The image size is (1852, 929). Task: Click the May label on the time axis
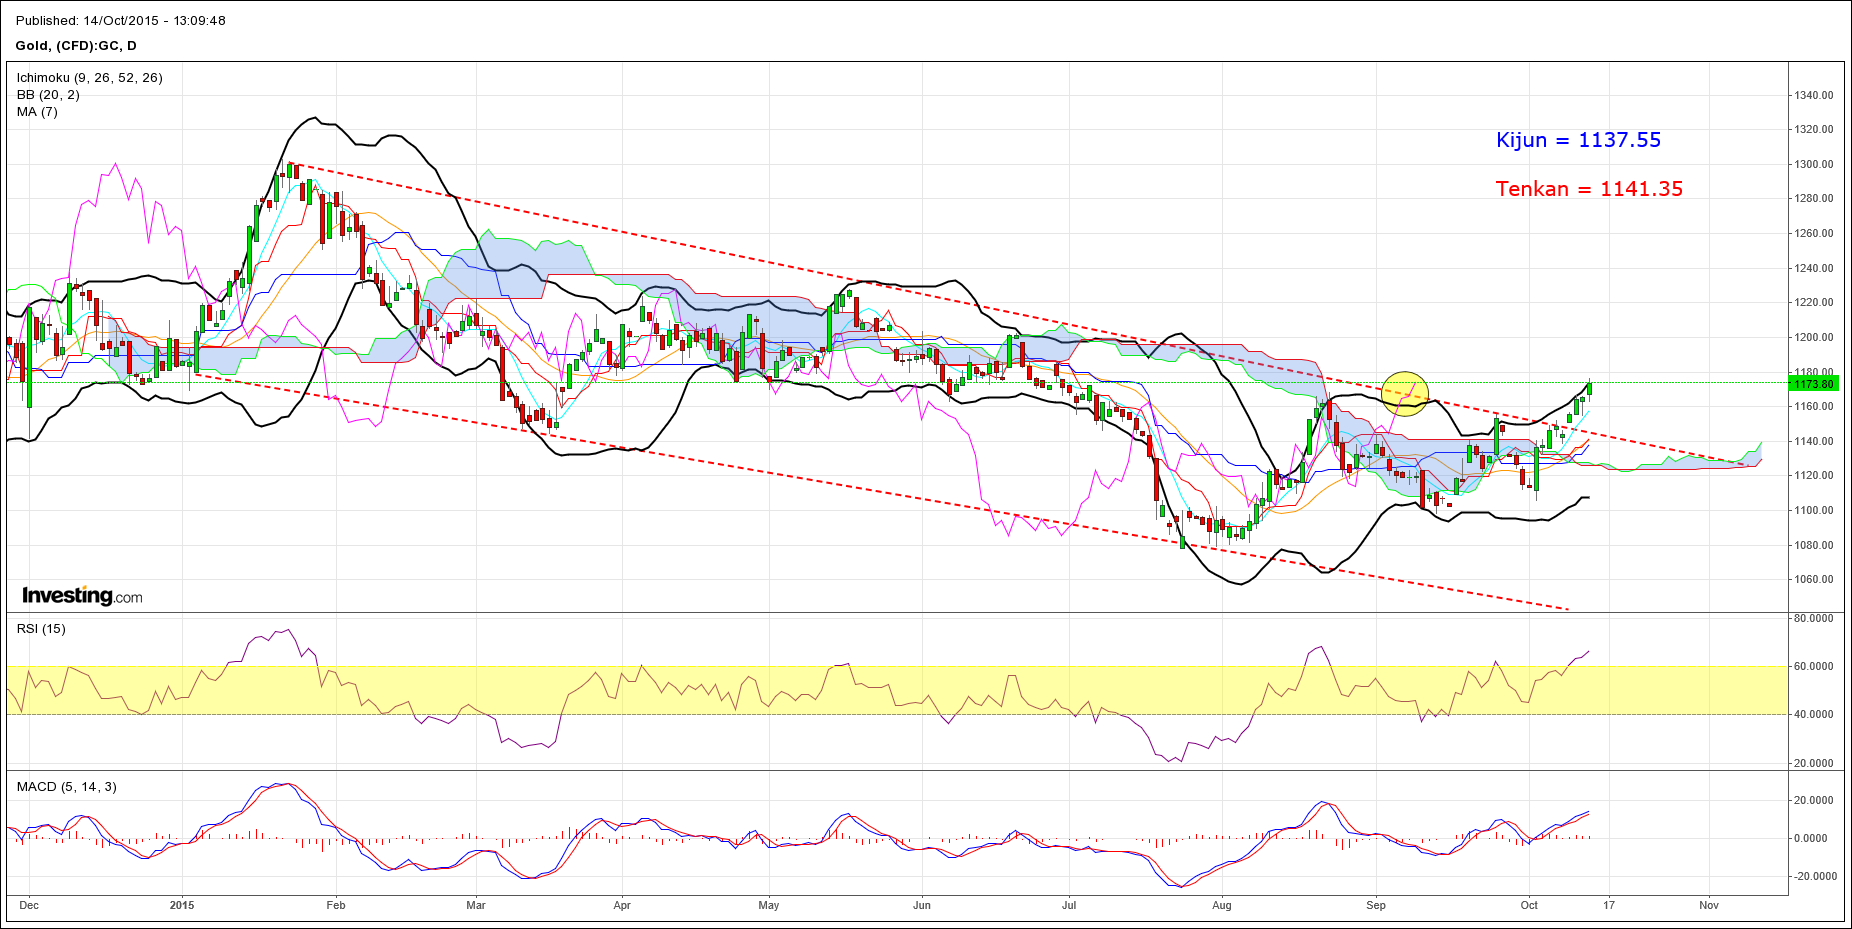pyautogui.click(x=769, y=906)
